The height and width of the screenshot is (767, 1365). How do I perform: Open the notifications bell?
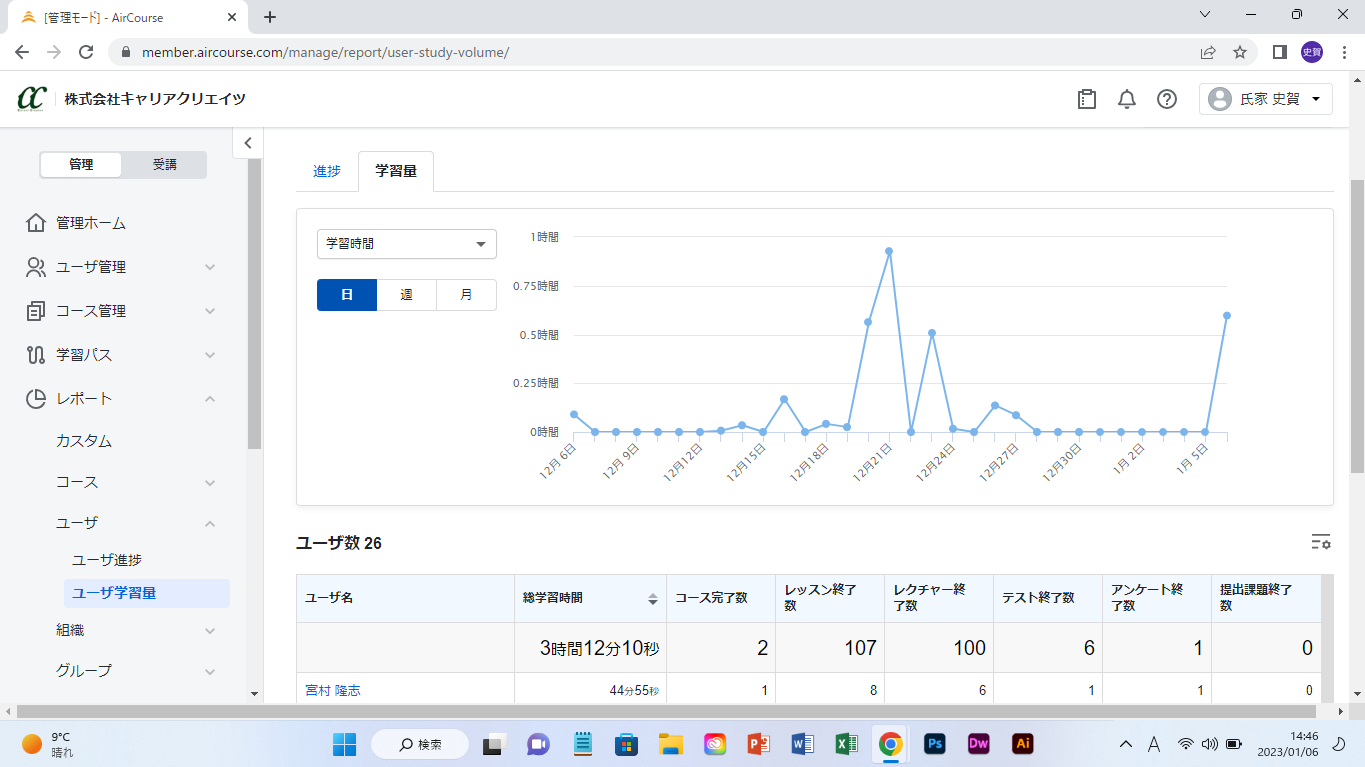click(x=1127, y=99)
